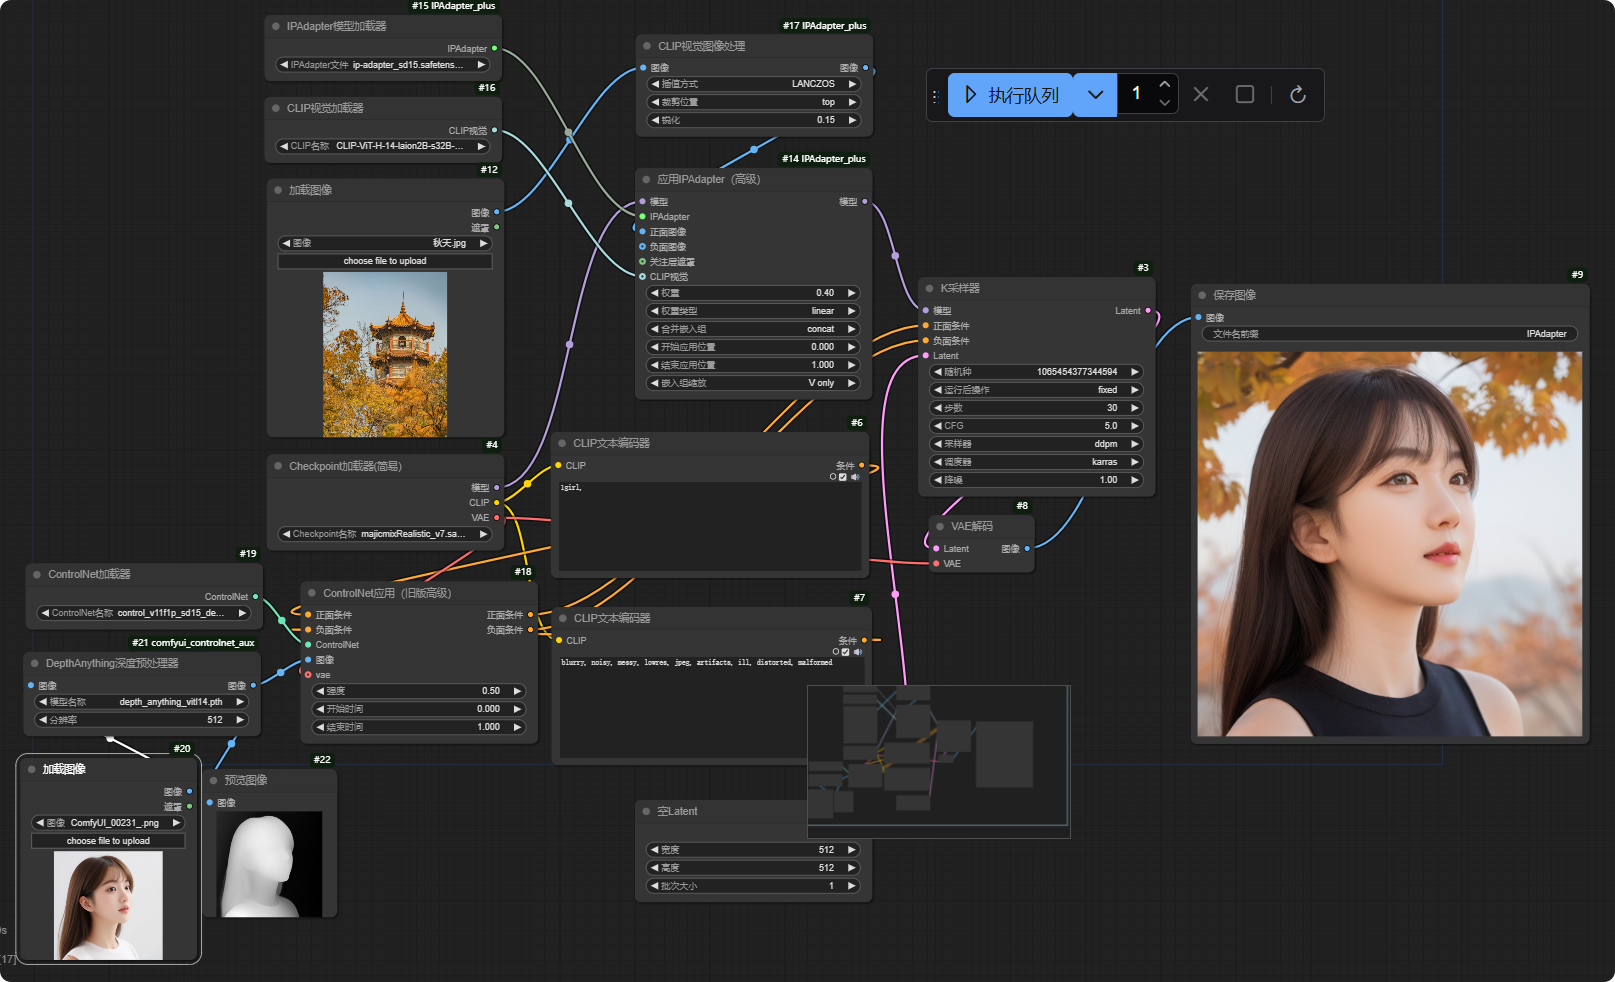Collapse the CLIP视觉加载器 node via its dot
Image resolution: width=1615 pixels, height=982 pixels.
tap(276, 108)
